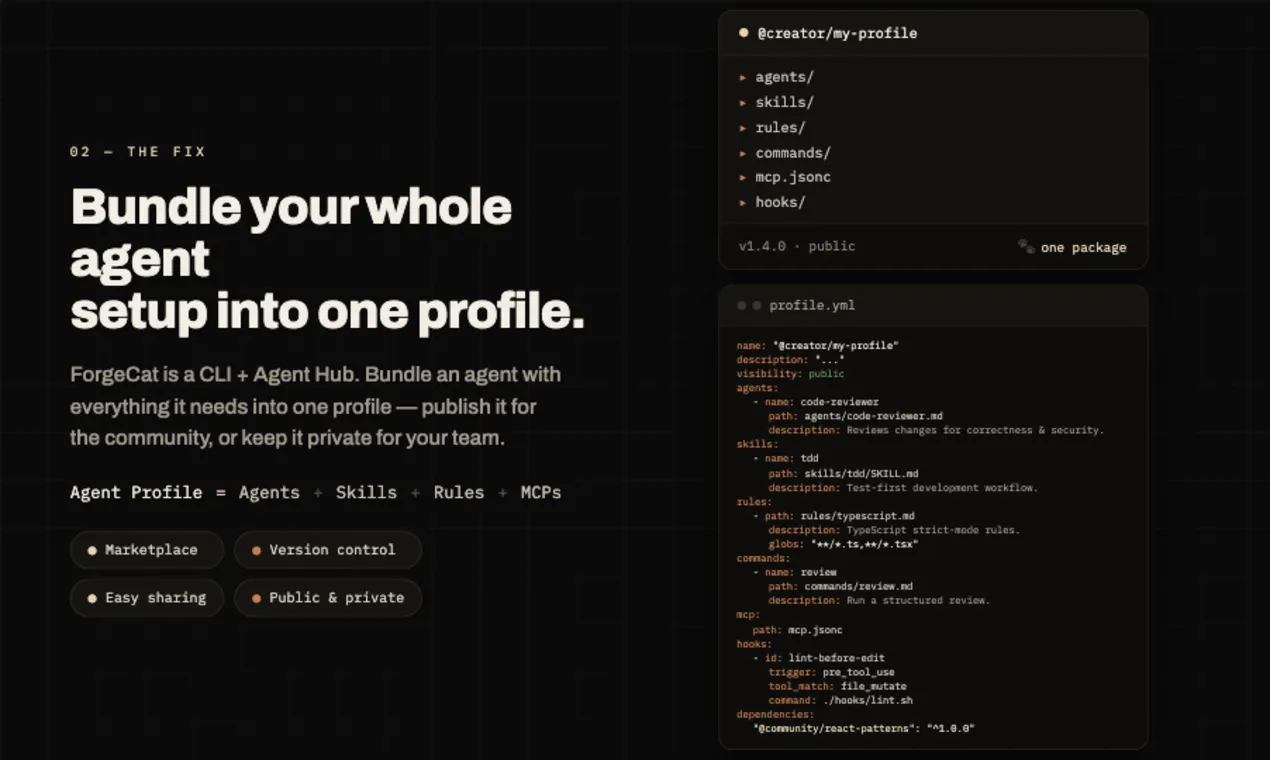Click "Agent Profile" in the formula line

pos(136,492)
